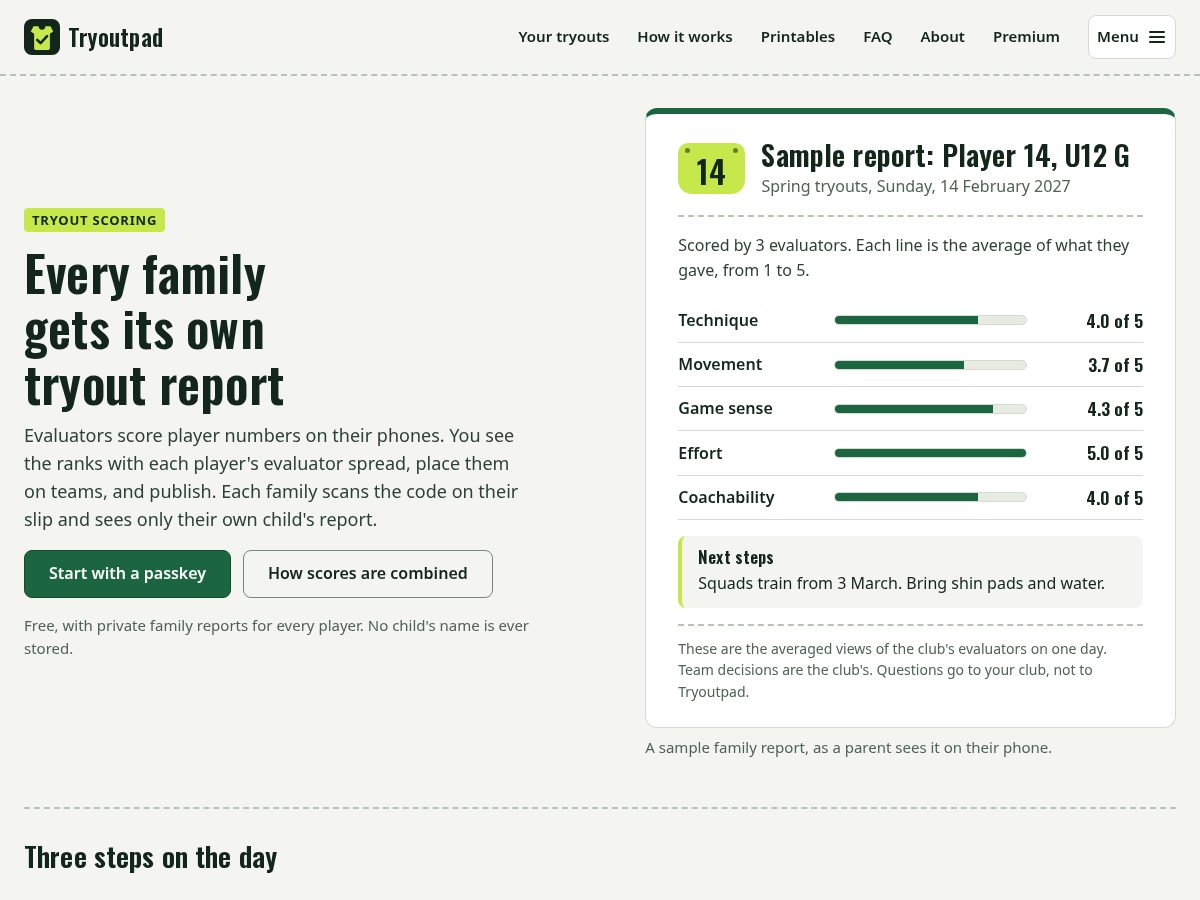Screen dimensions: 1200x900
Task: Open the Premium nav link
Action: click(1026, 37)
